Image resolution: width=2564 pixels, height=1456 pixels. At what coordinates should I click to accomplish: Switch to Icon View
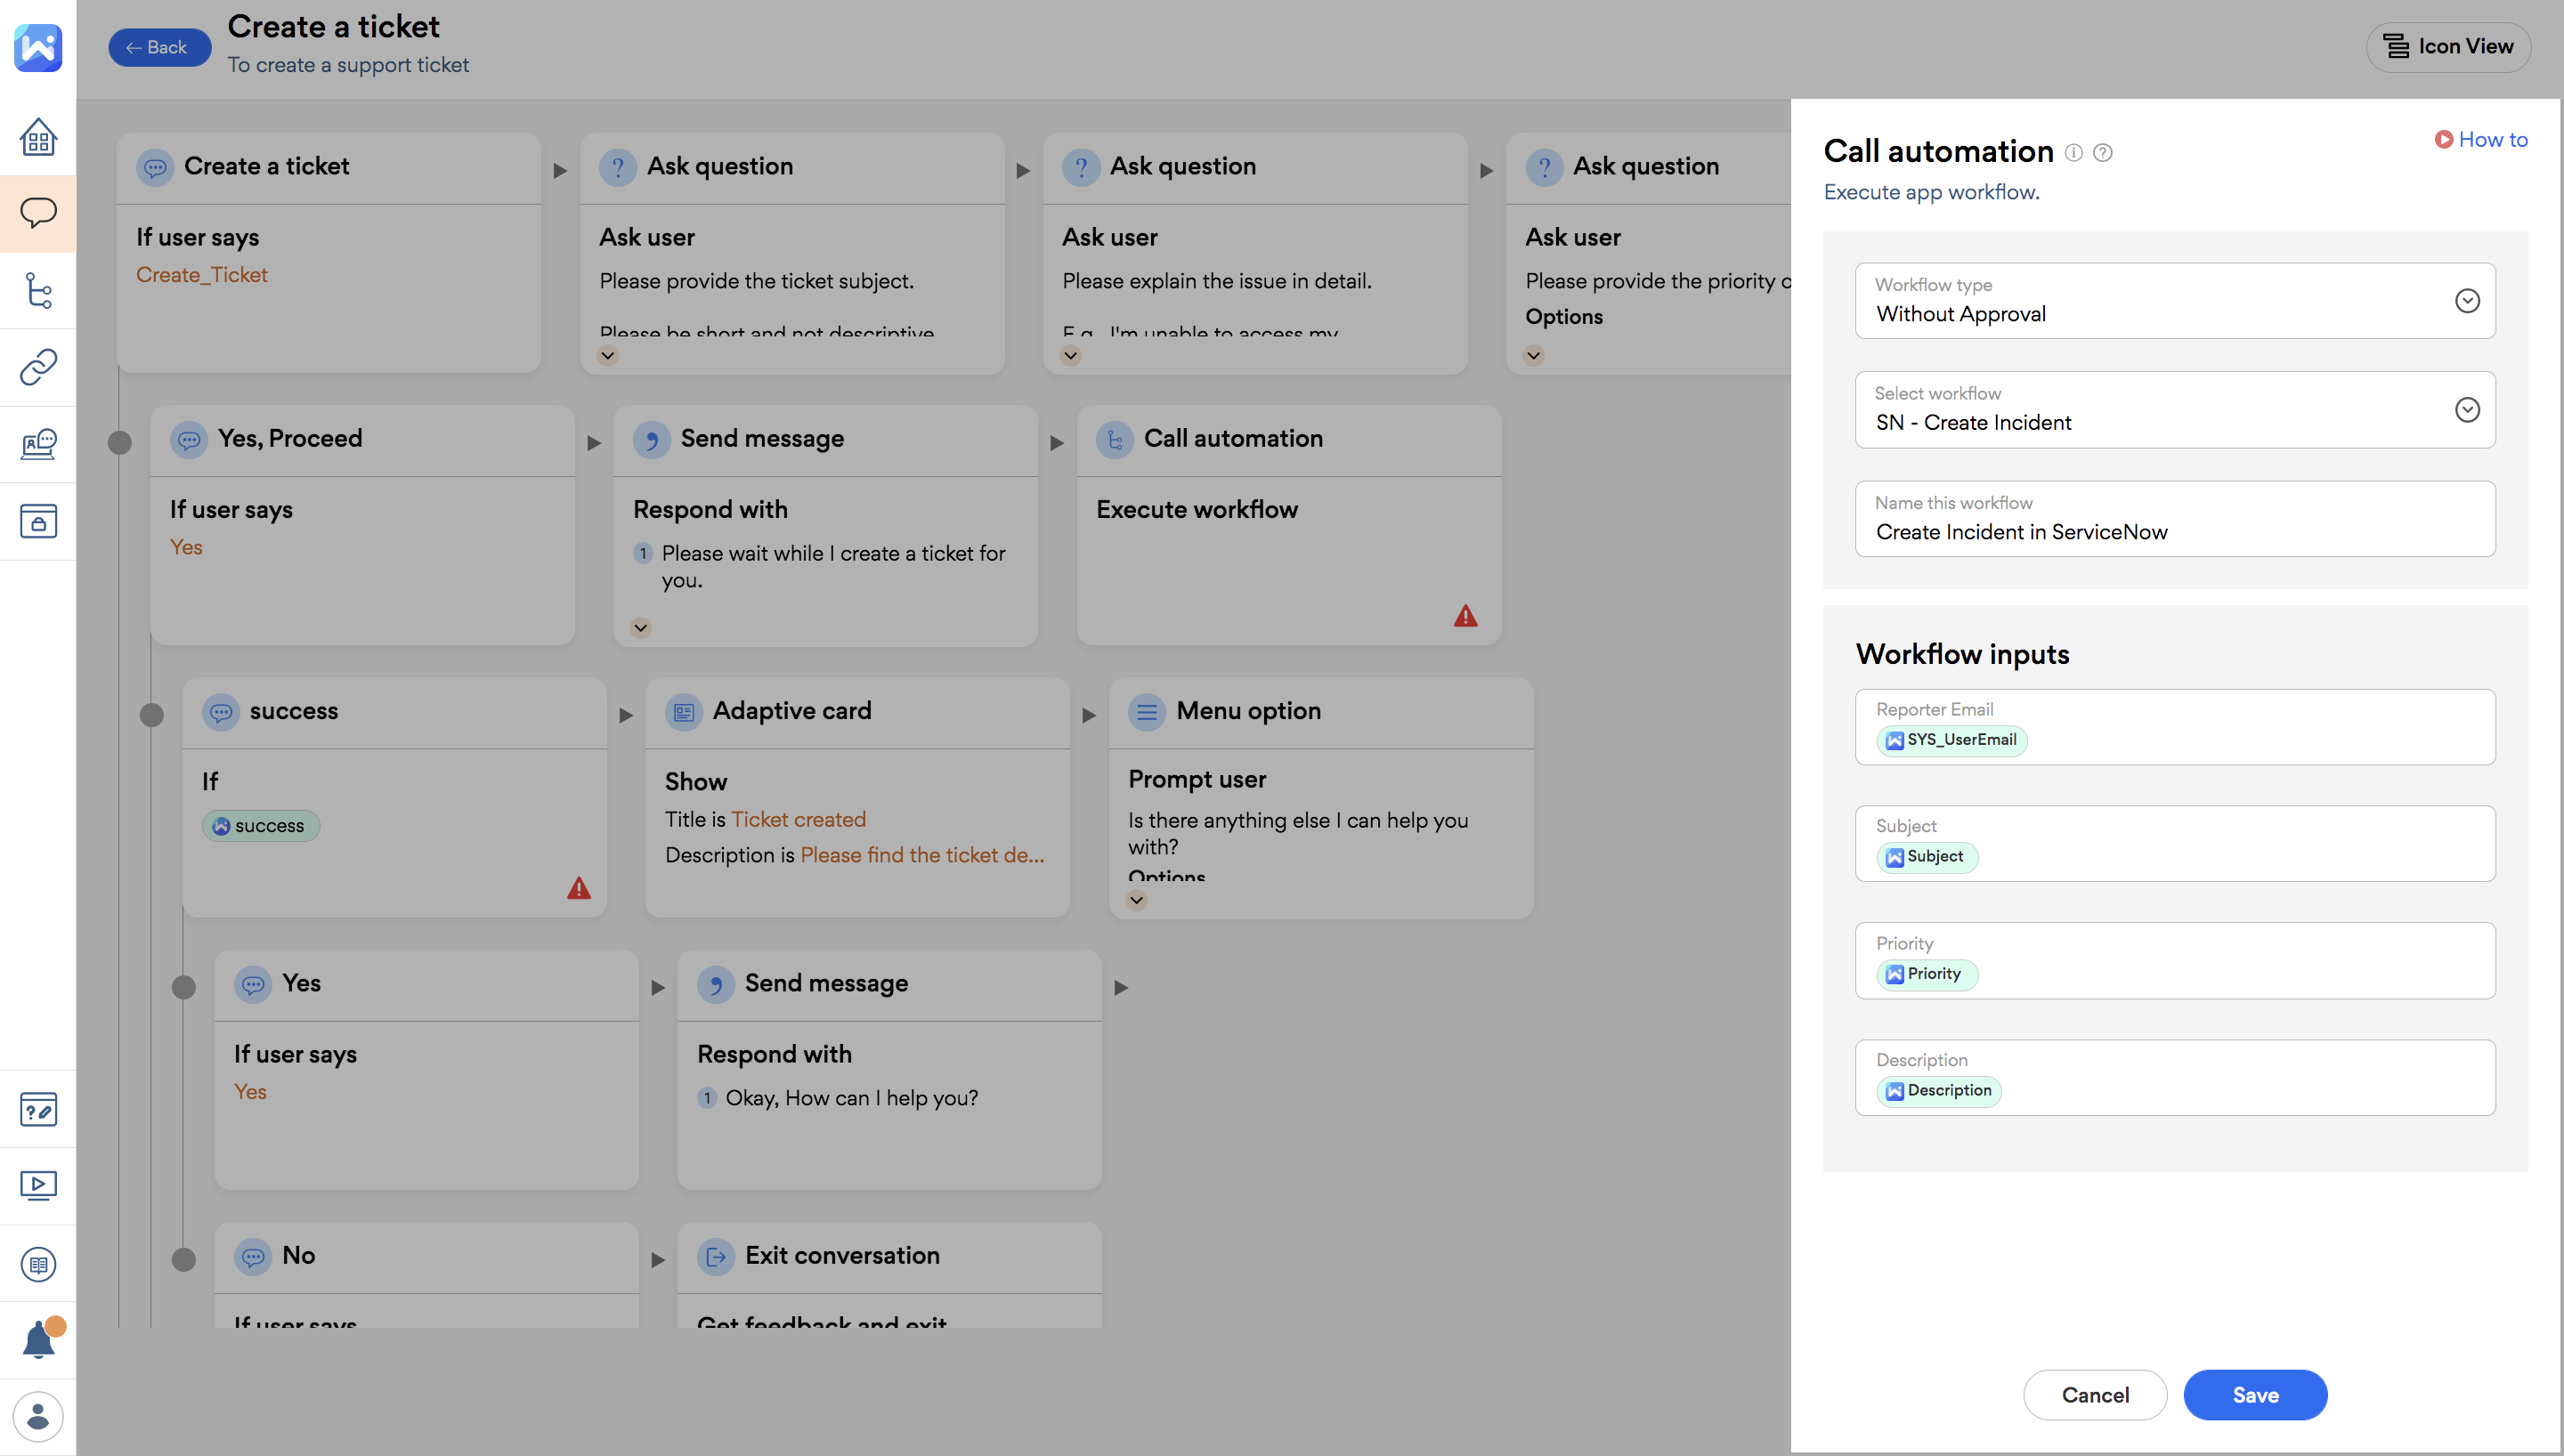coord(2448,47)
